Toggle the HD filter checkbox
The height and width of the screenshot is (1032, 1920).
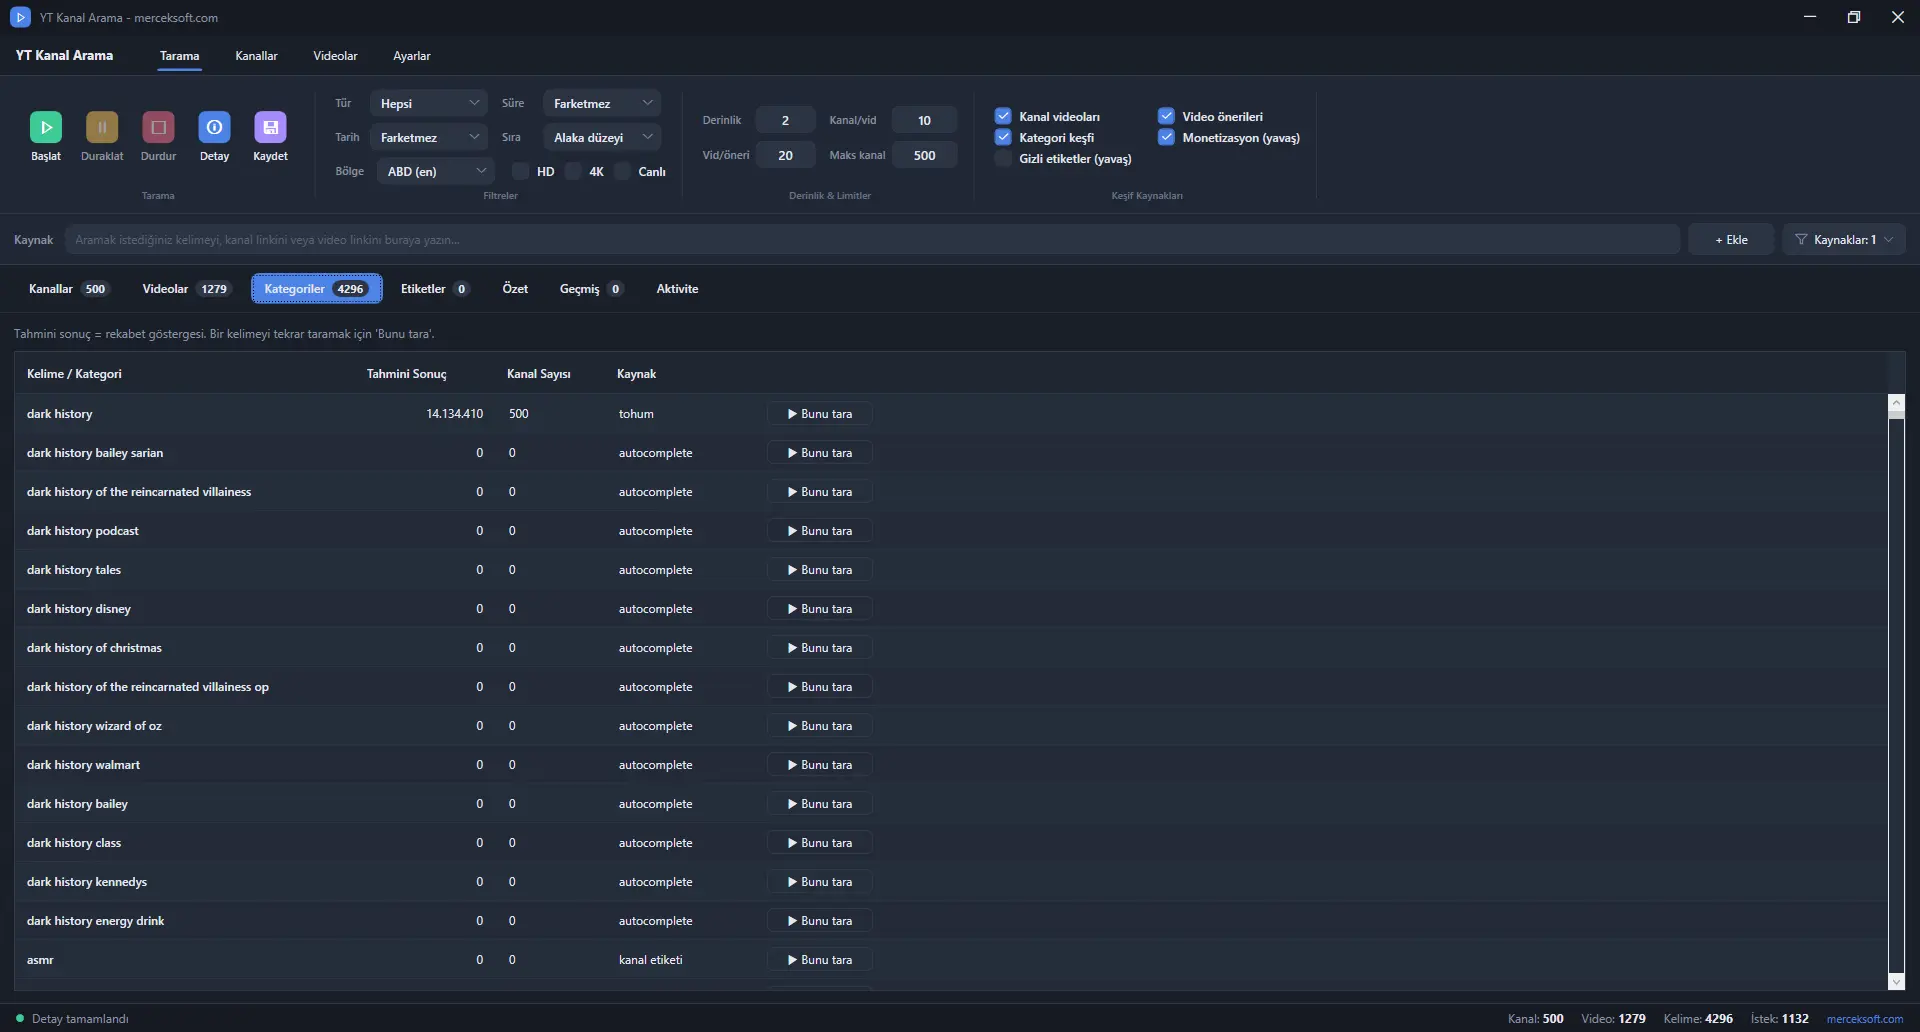pos(520,171)
